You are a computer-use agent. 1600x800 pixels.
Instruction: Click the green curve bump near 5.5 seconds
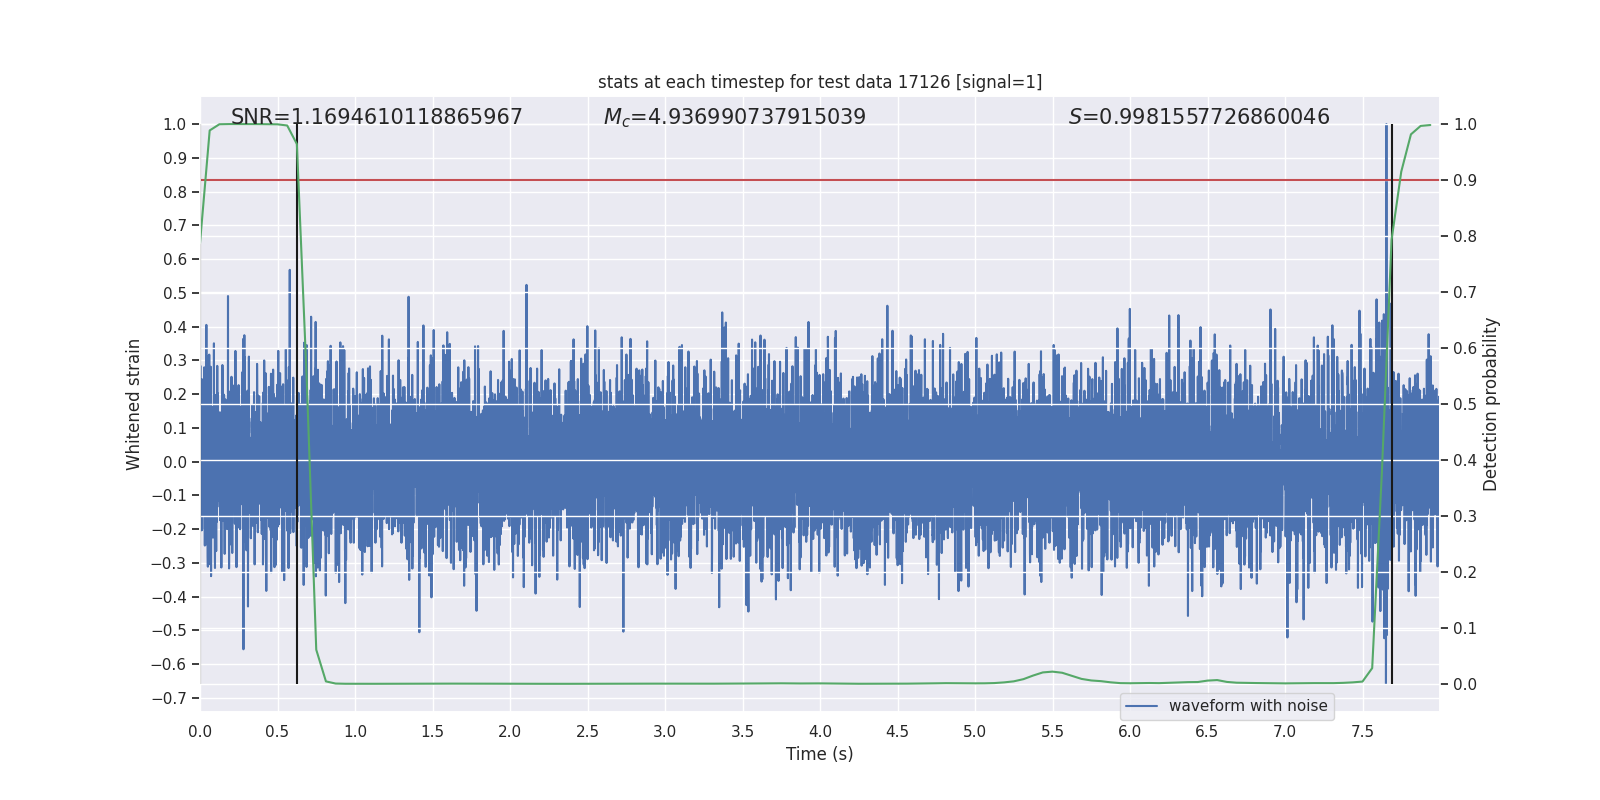click(1052, 672)
